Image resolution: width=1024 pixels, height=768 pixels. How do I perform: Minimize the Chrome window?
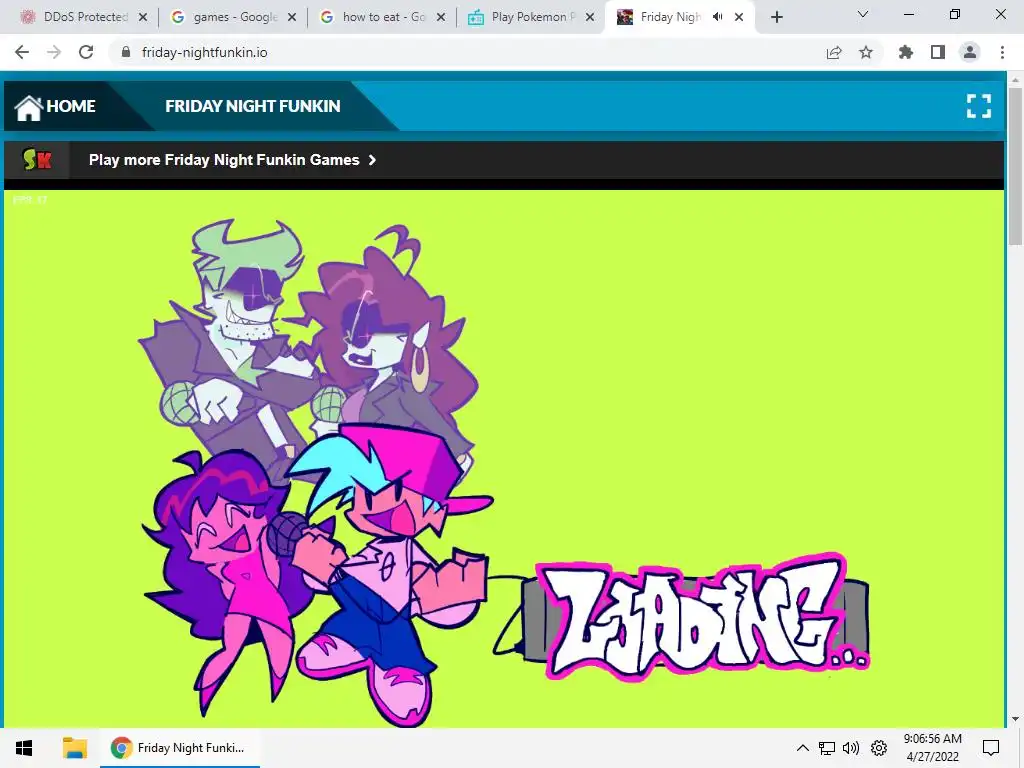tap(908, 14)
